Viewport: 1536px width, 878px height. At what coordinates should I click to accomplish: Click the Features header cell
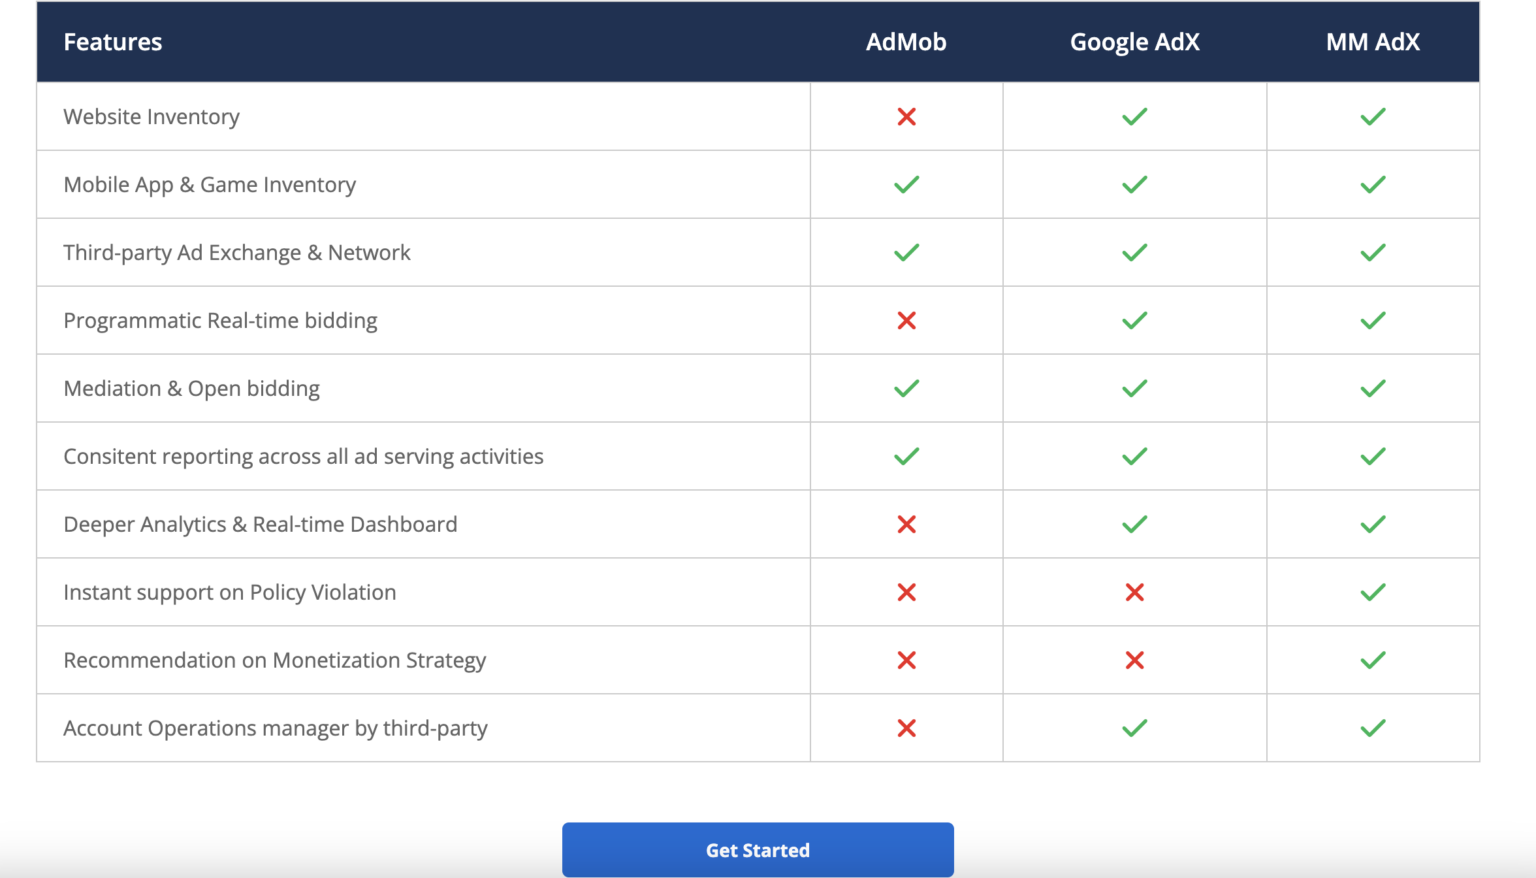[112, 42]
